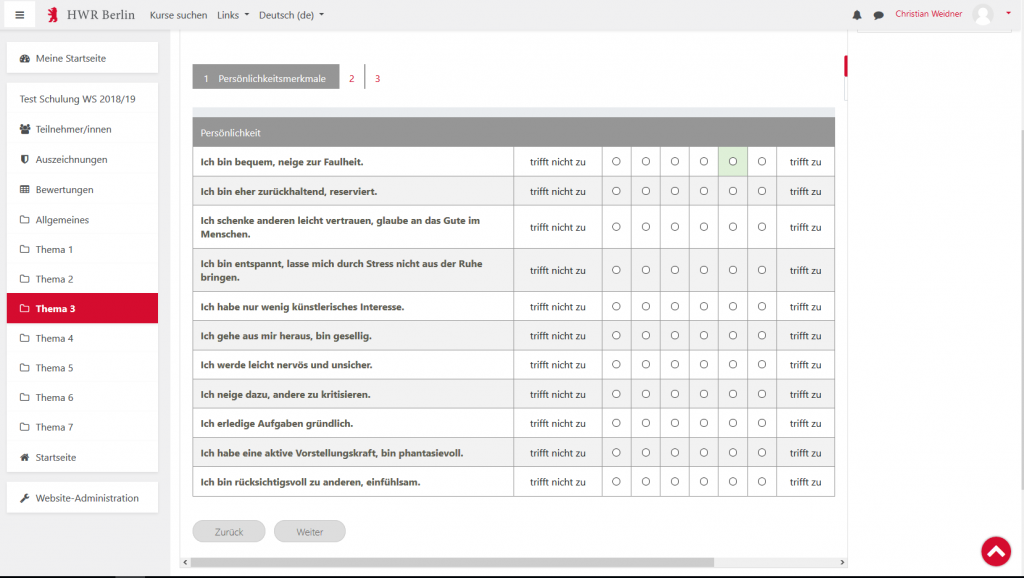The image size is (1024, 578).
Task: Click the user avatar picture
Action: click(x=983, y=15)
